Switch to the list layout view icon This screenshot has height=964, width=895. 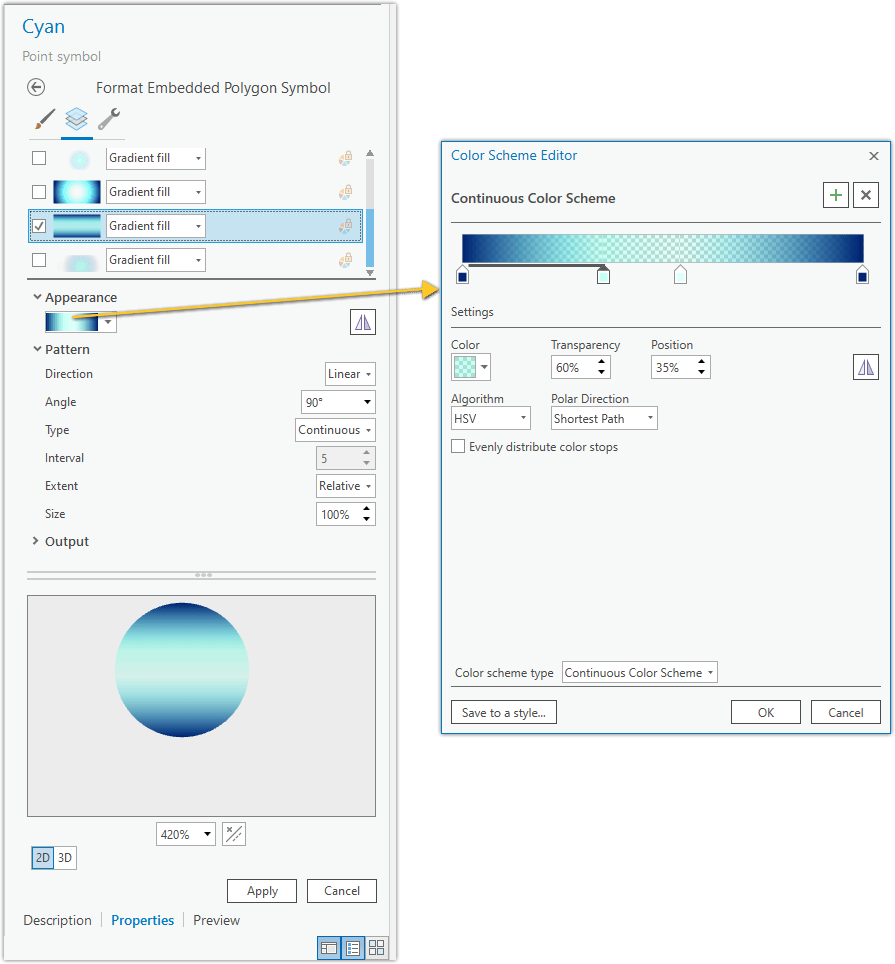click(x=353, y=948)
